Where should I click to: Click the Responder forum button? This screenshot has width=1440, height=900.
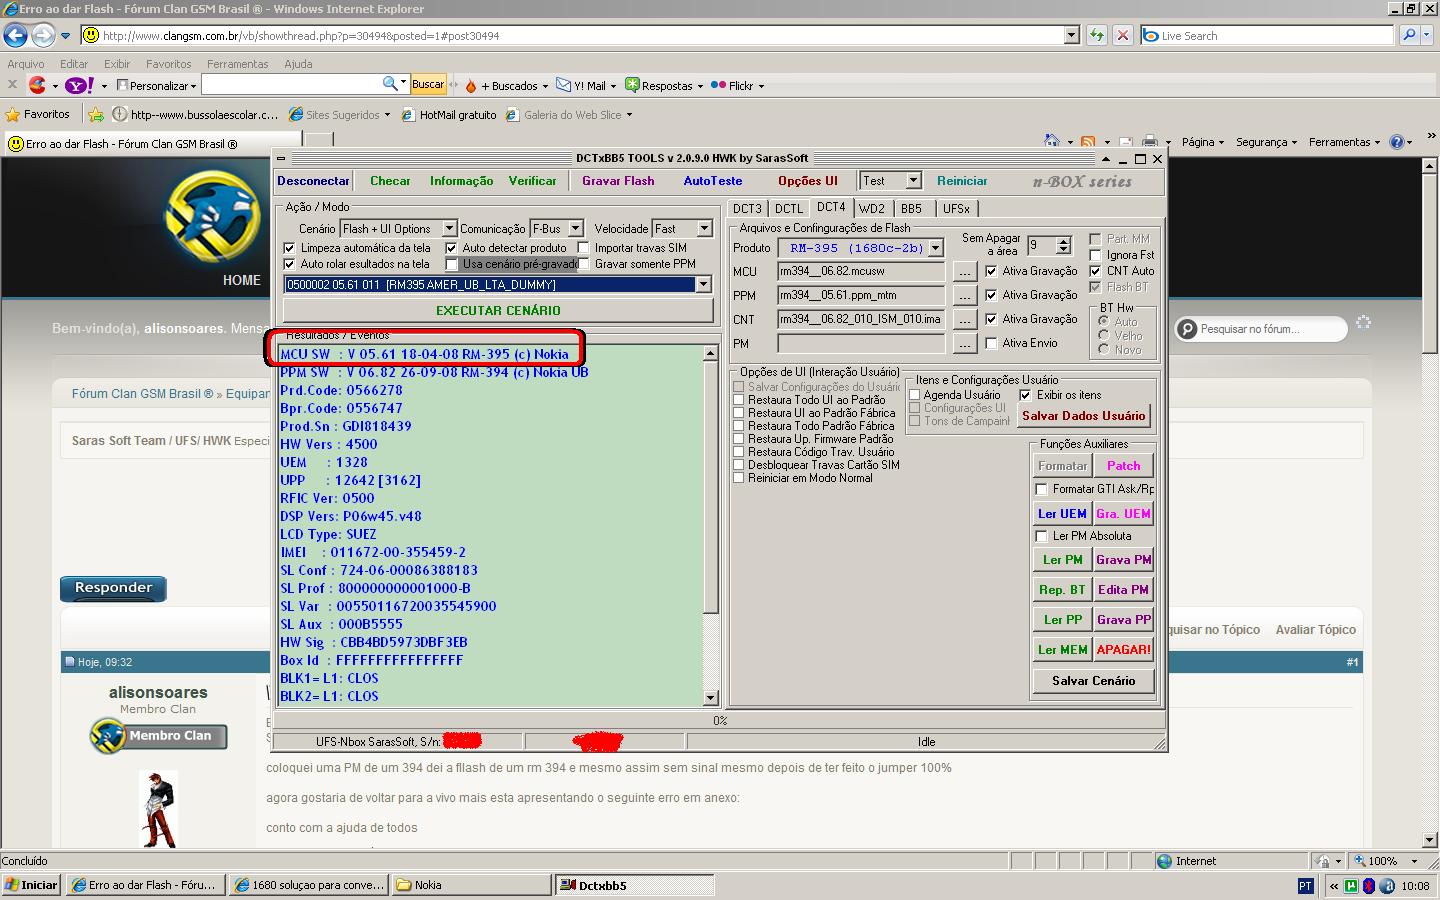(x=113, y=588)
